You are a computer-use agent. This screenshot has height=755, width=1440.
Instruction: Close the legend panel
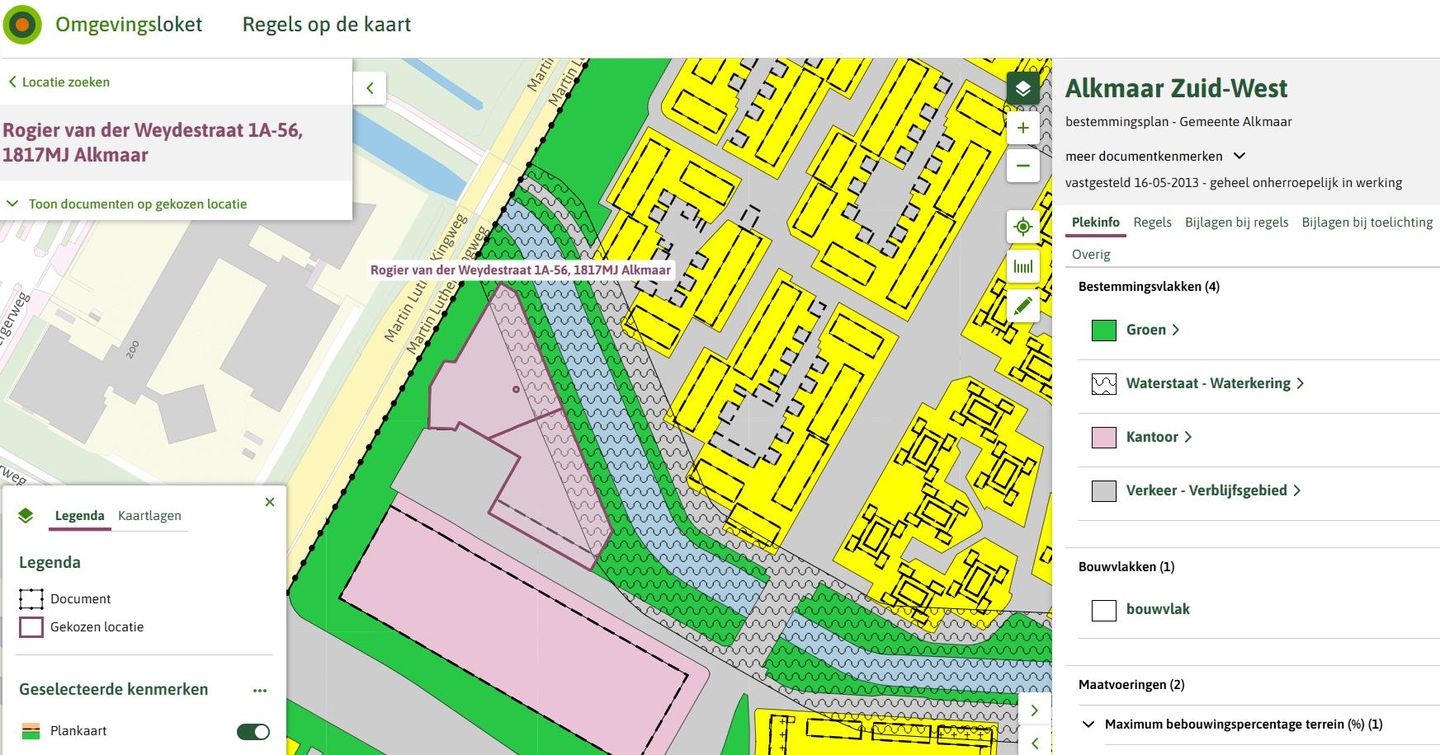(x=269, y=502)
